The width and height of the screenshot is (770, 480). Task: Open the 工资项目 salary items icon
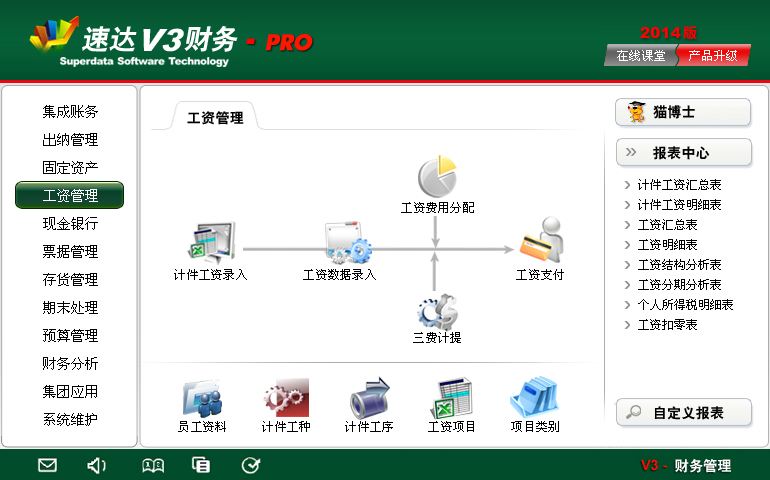(x=451, y=398)
